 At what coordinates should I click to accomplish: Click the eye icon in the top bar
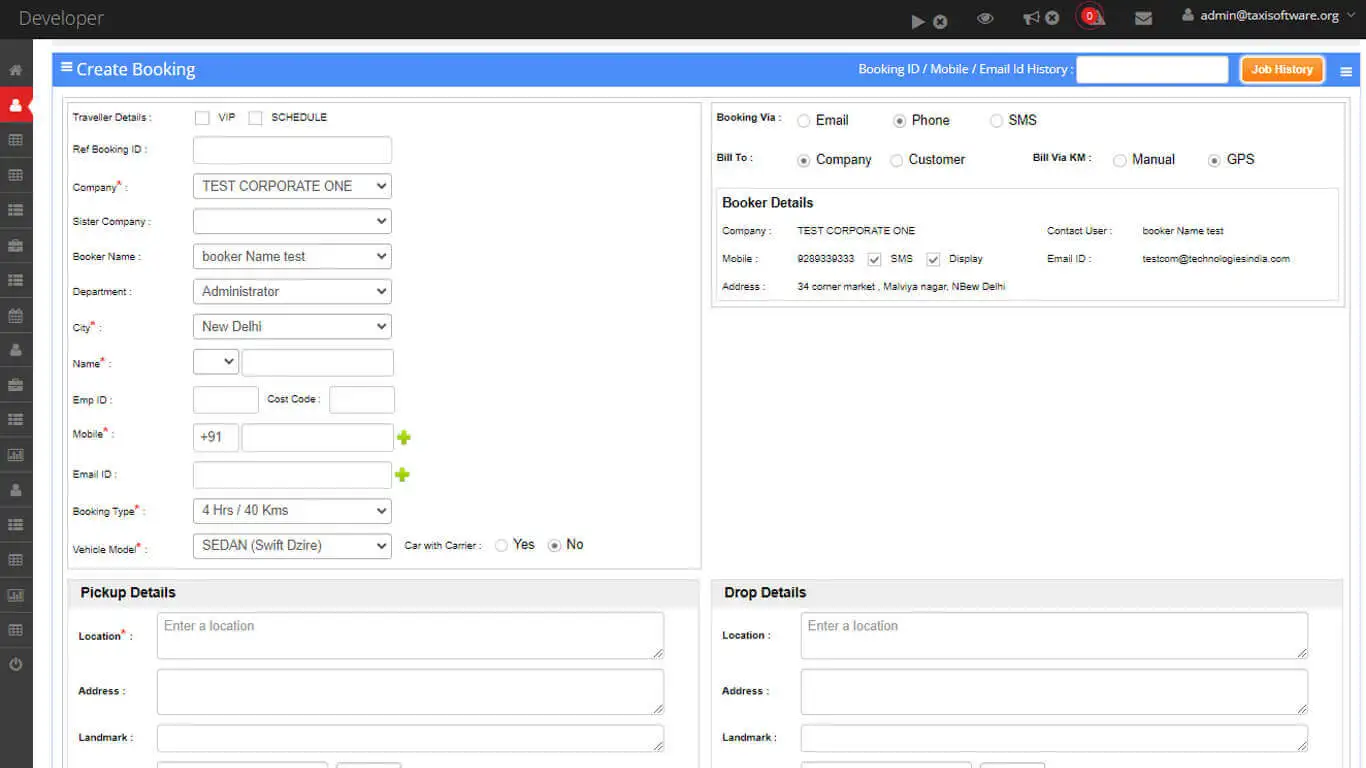click(x=985, y=18)
